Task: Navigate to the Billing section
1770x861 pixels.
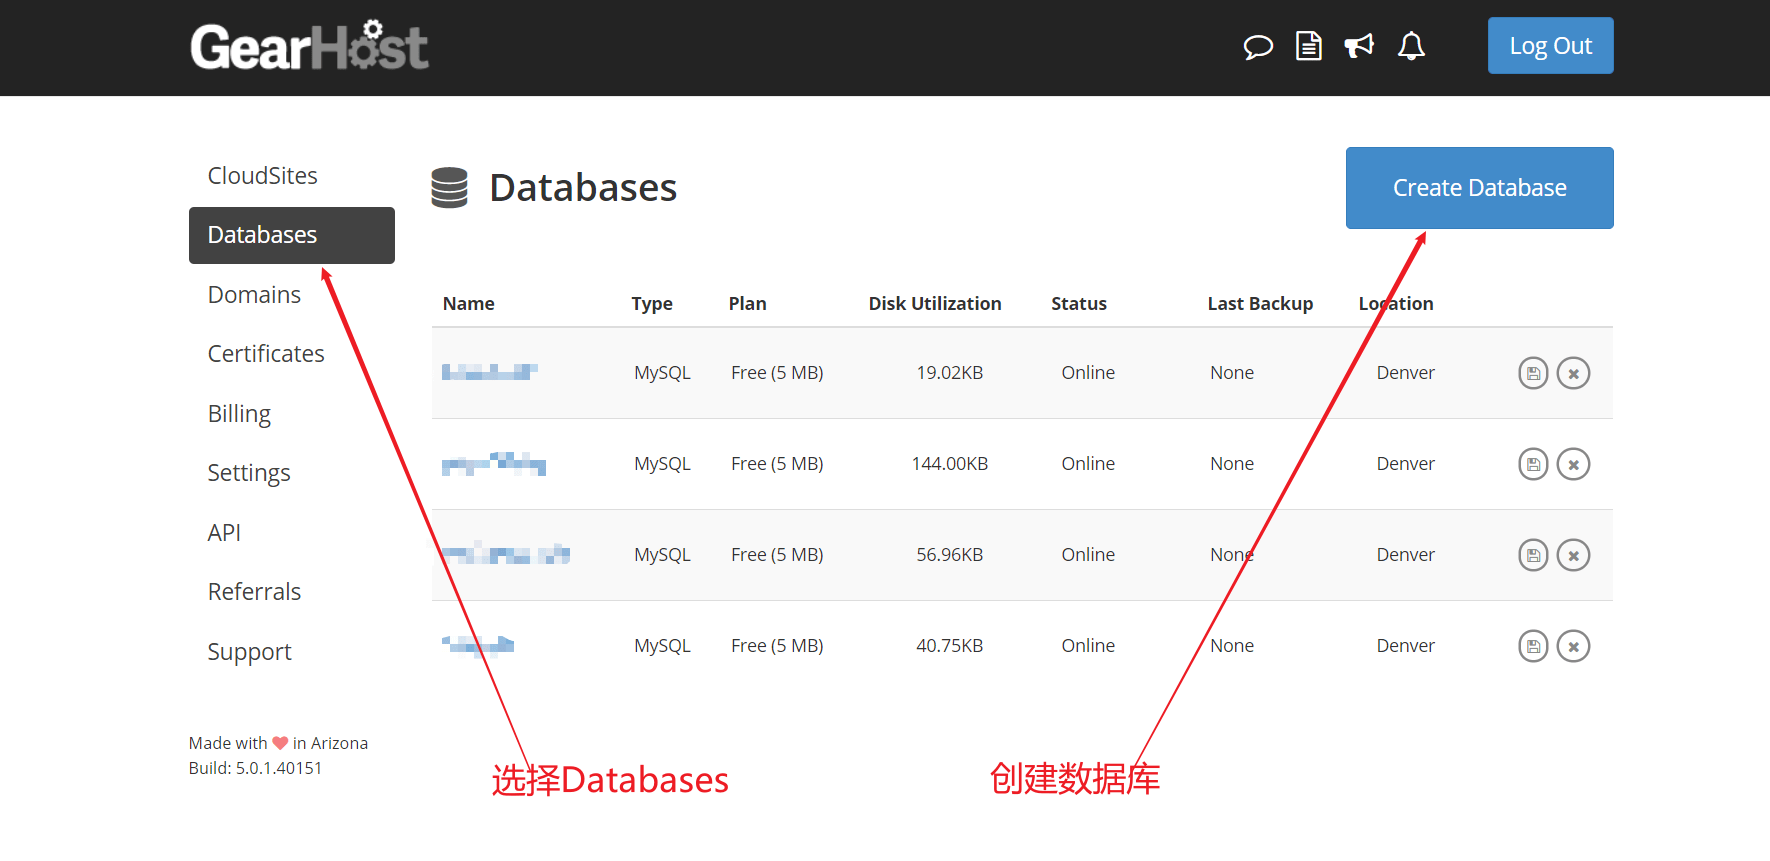Action: [239, 414]
